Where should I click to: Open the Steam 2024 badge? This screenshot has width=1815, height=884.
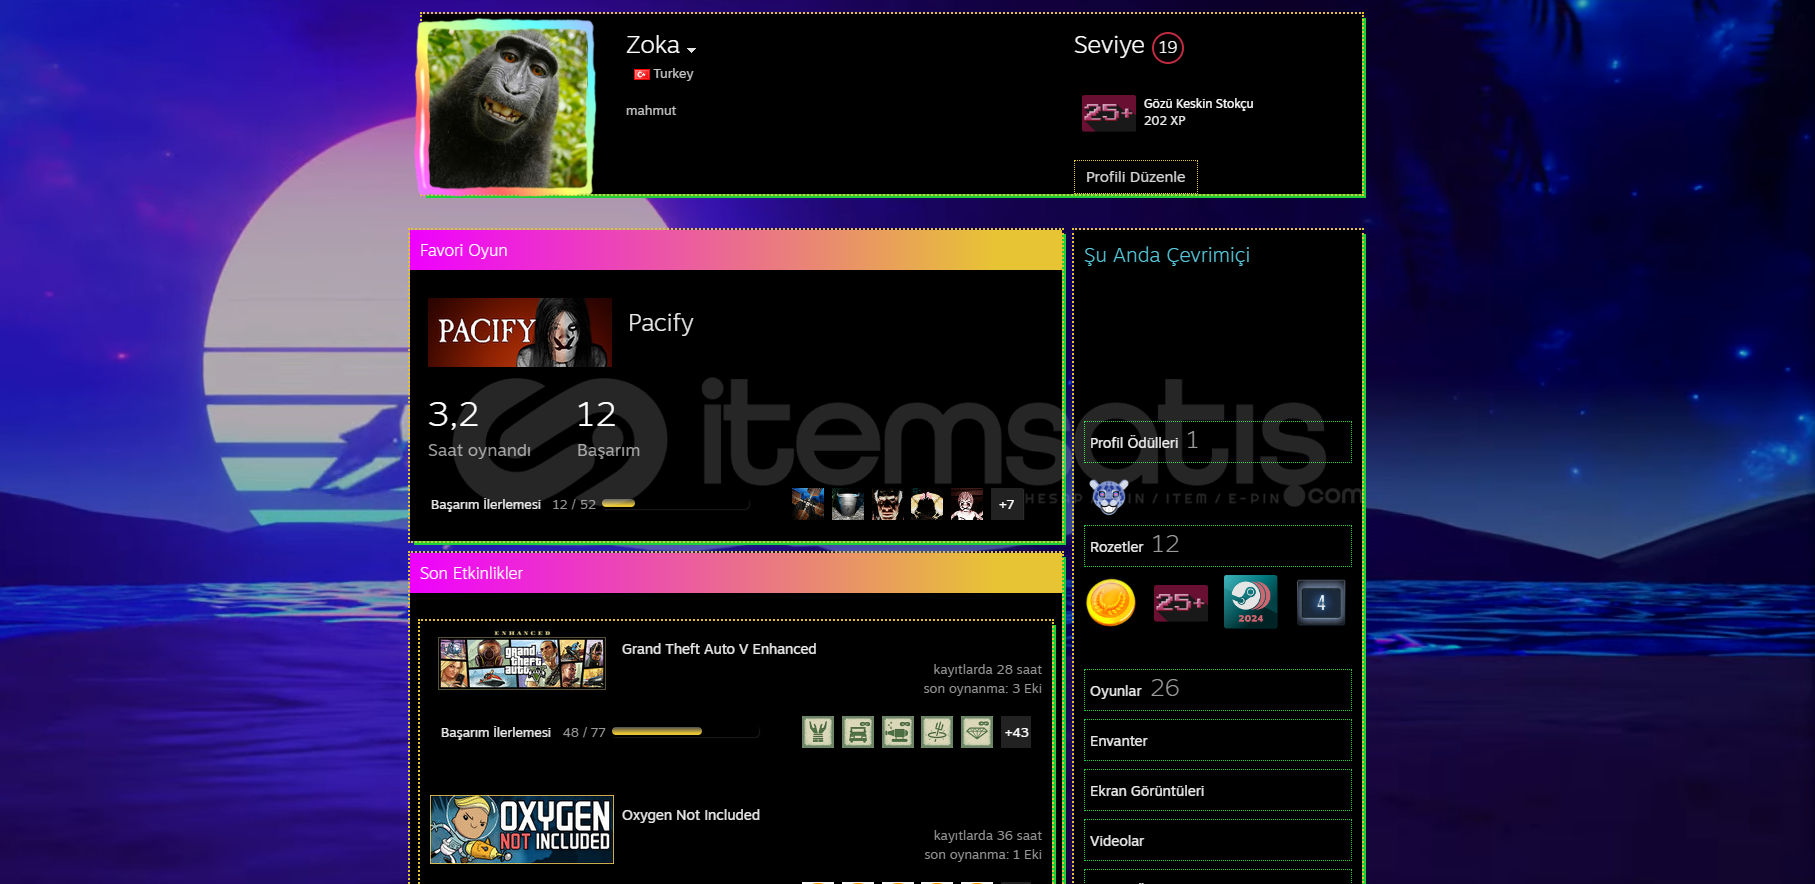(x=1250, y=602)
